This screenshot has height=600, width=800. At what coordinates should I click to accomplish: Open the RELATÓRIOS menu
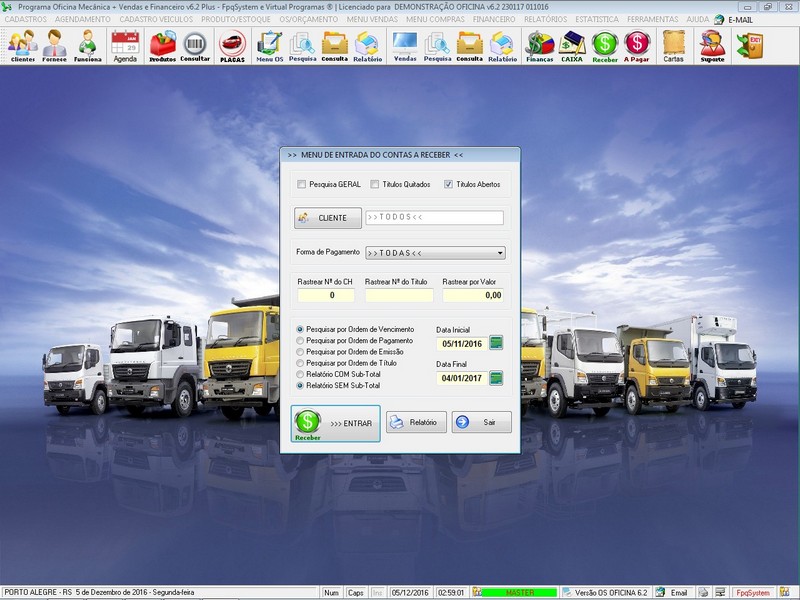click(x=545, y=19)
